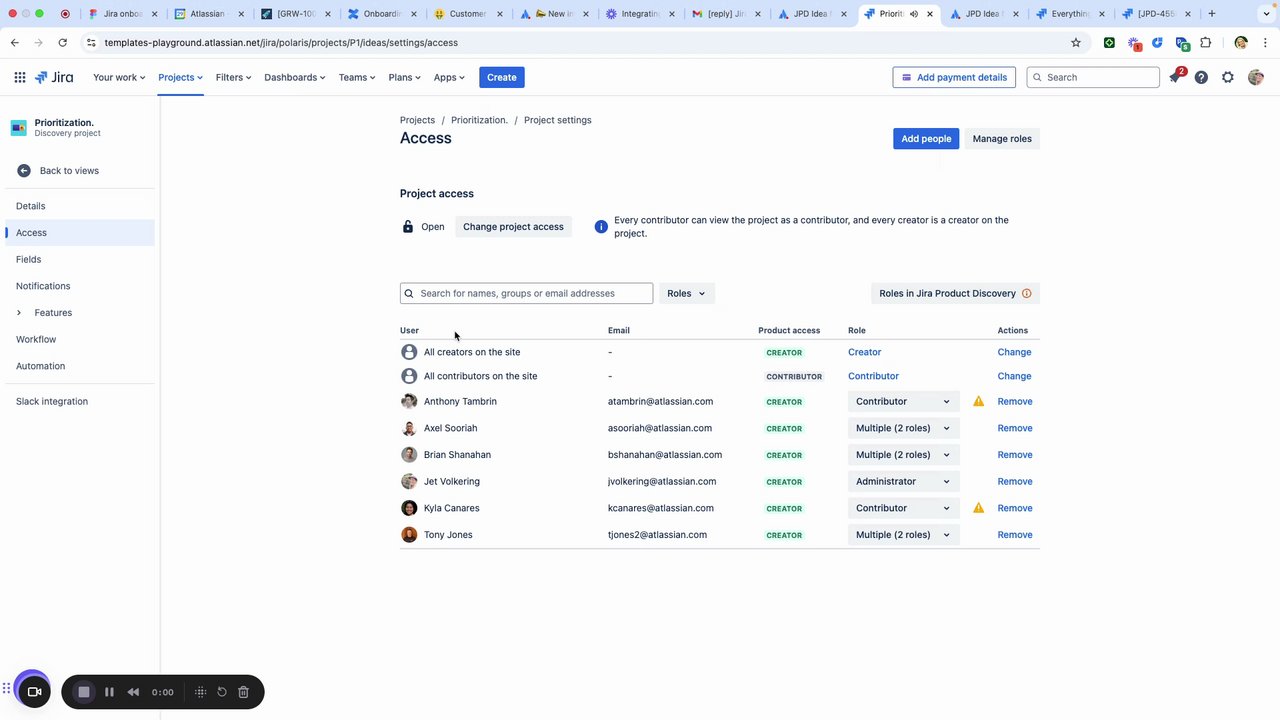Screen dimensions: 1280x720
Task: Open Brian Shanahan's Multiple roles dropdown
Action: (904, 455)
